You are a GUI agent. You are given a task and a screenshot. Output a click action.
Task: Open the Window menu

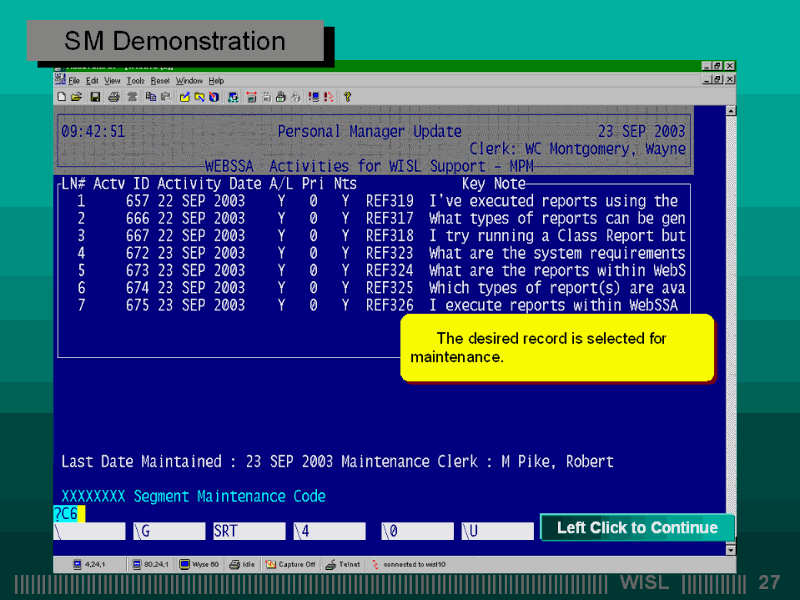coord(189,80)
